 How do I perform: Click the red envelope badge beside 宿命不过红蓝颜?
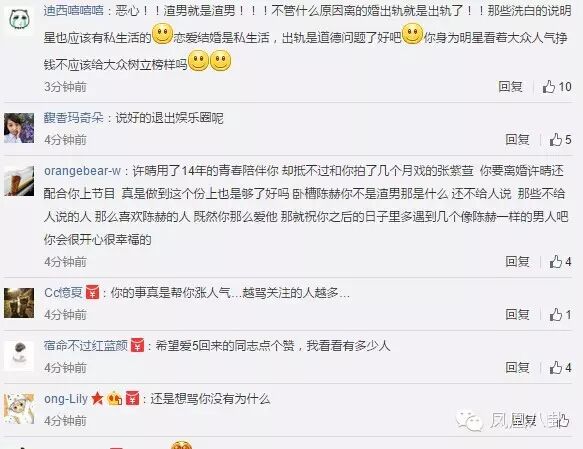[137, 345]
